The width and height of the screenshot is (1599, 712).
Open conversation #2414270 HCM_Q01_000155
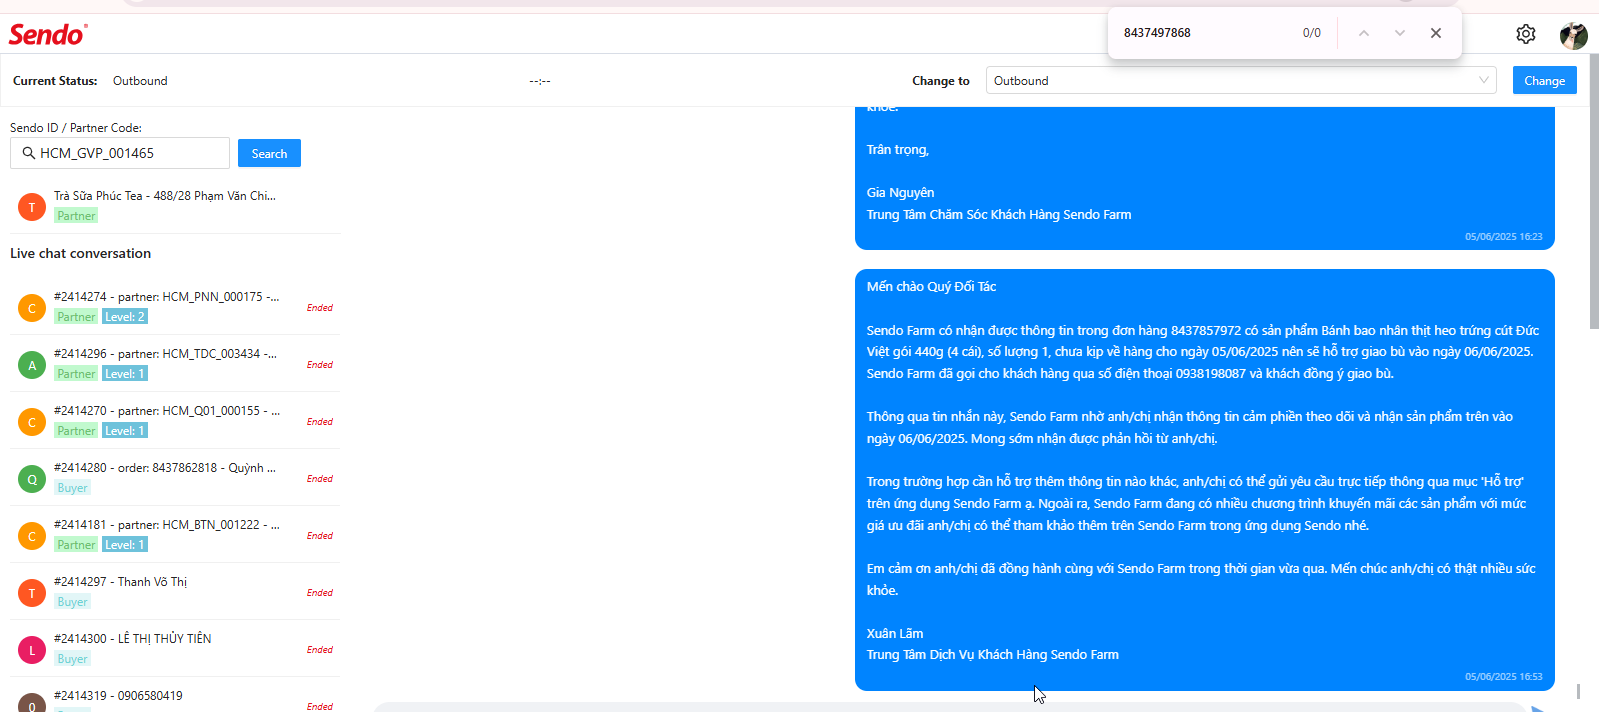(175, 420)
